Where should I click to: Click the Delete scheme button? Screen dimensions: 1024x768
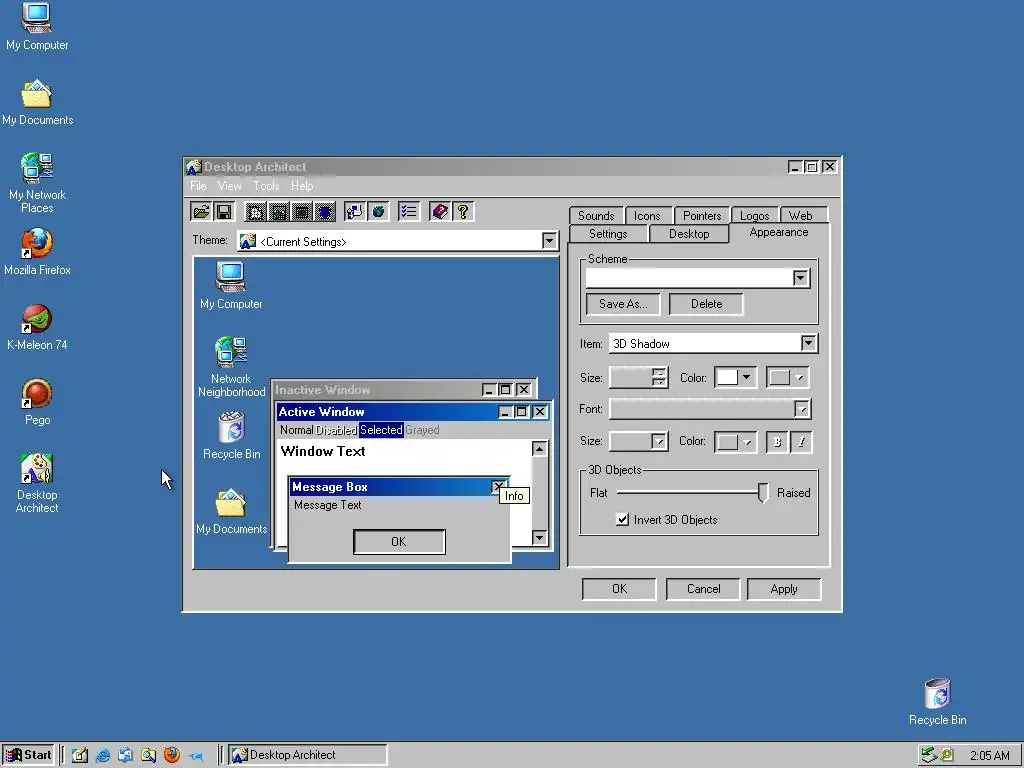pyautogui.click(x=707, y=304)
